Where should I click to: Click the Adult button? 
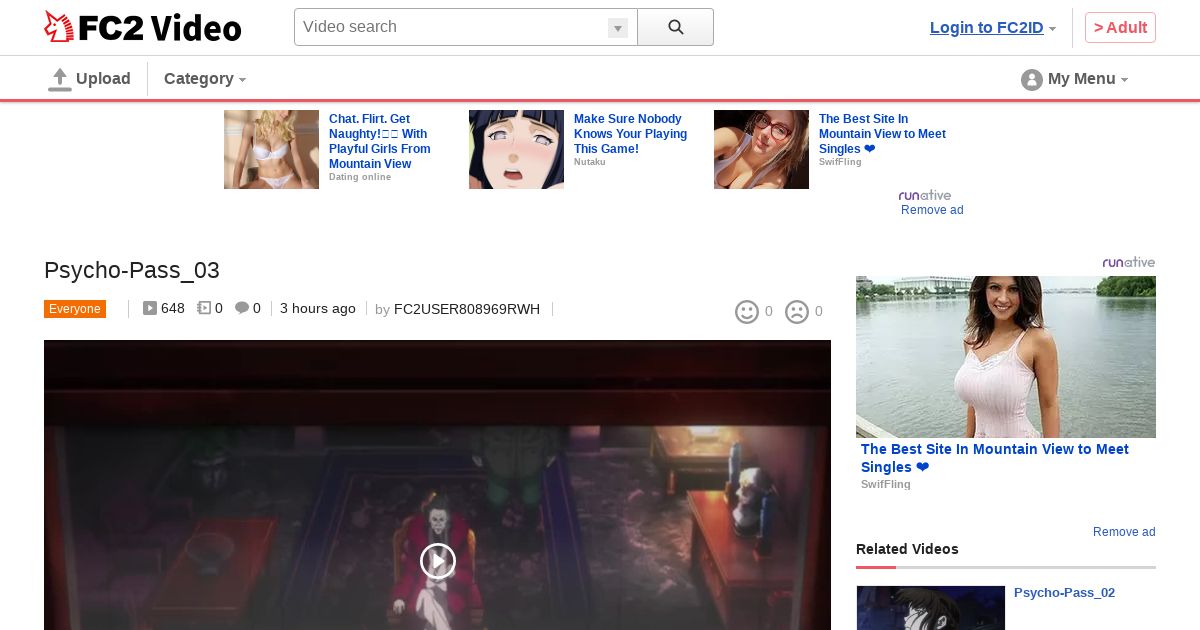pos(1120,28)
